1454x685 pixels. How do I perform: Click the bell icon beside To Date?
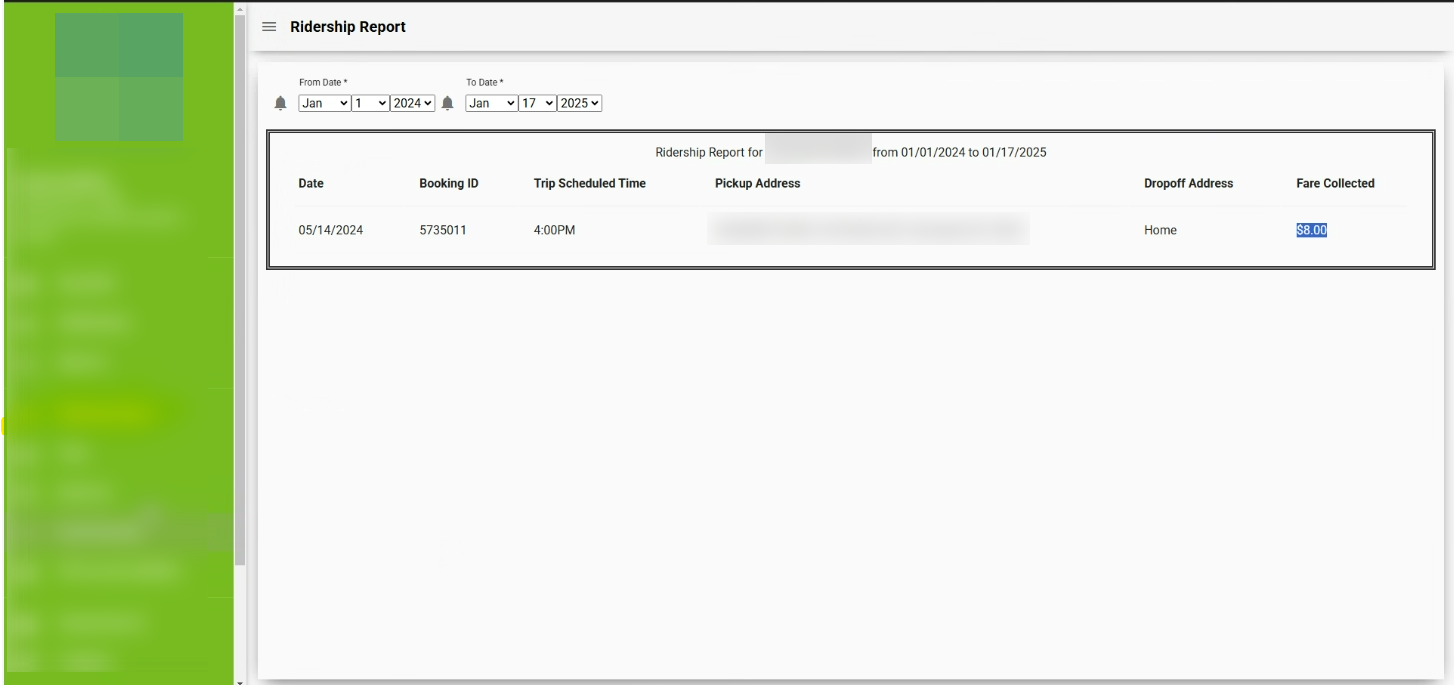[448, 103]
